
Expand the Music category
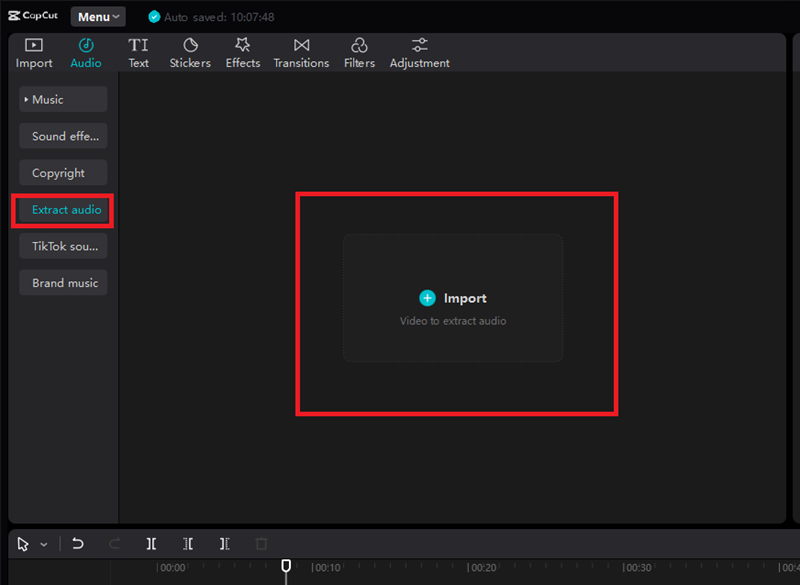[63, 99]
